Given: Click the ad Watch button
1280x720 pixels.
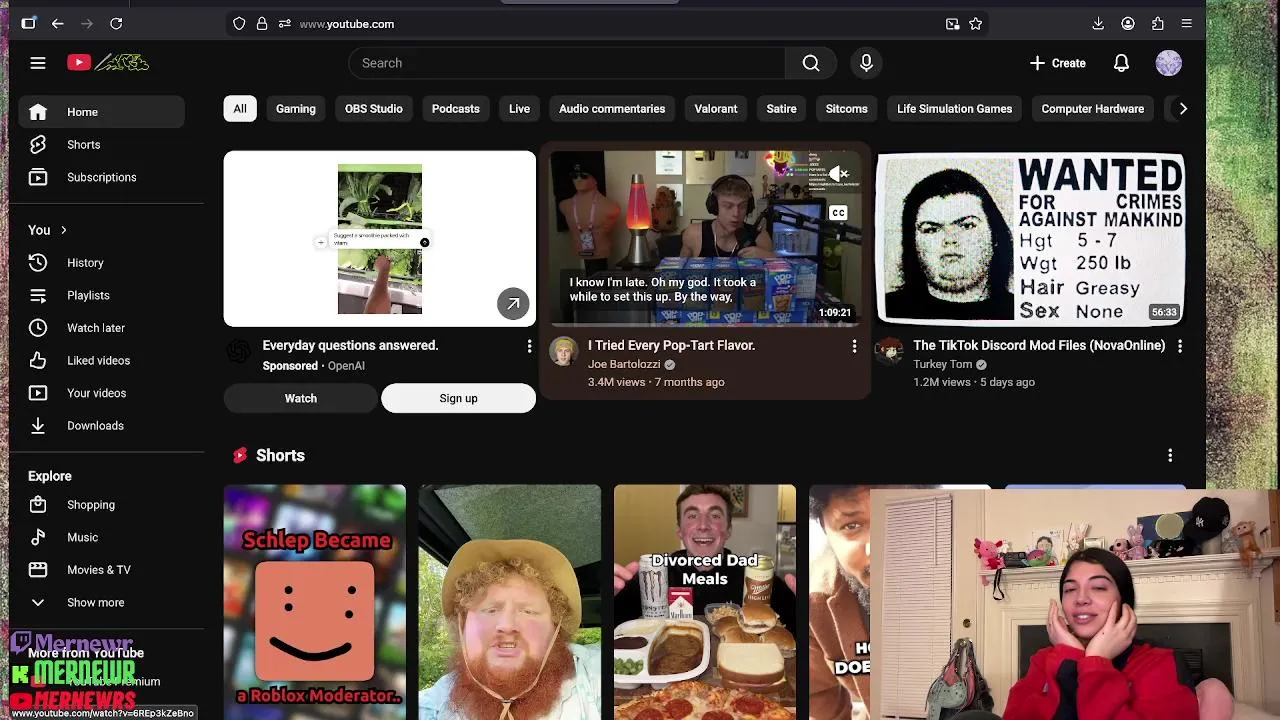Looking at the screenshot, I should [300, 398].
